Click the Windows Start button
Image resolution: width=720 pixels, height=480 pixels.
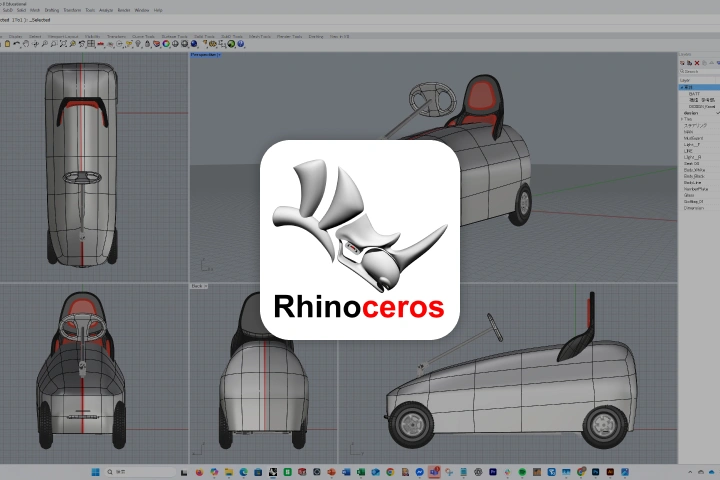(96, 472)
